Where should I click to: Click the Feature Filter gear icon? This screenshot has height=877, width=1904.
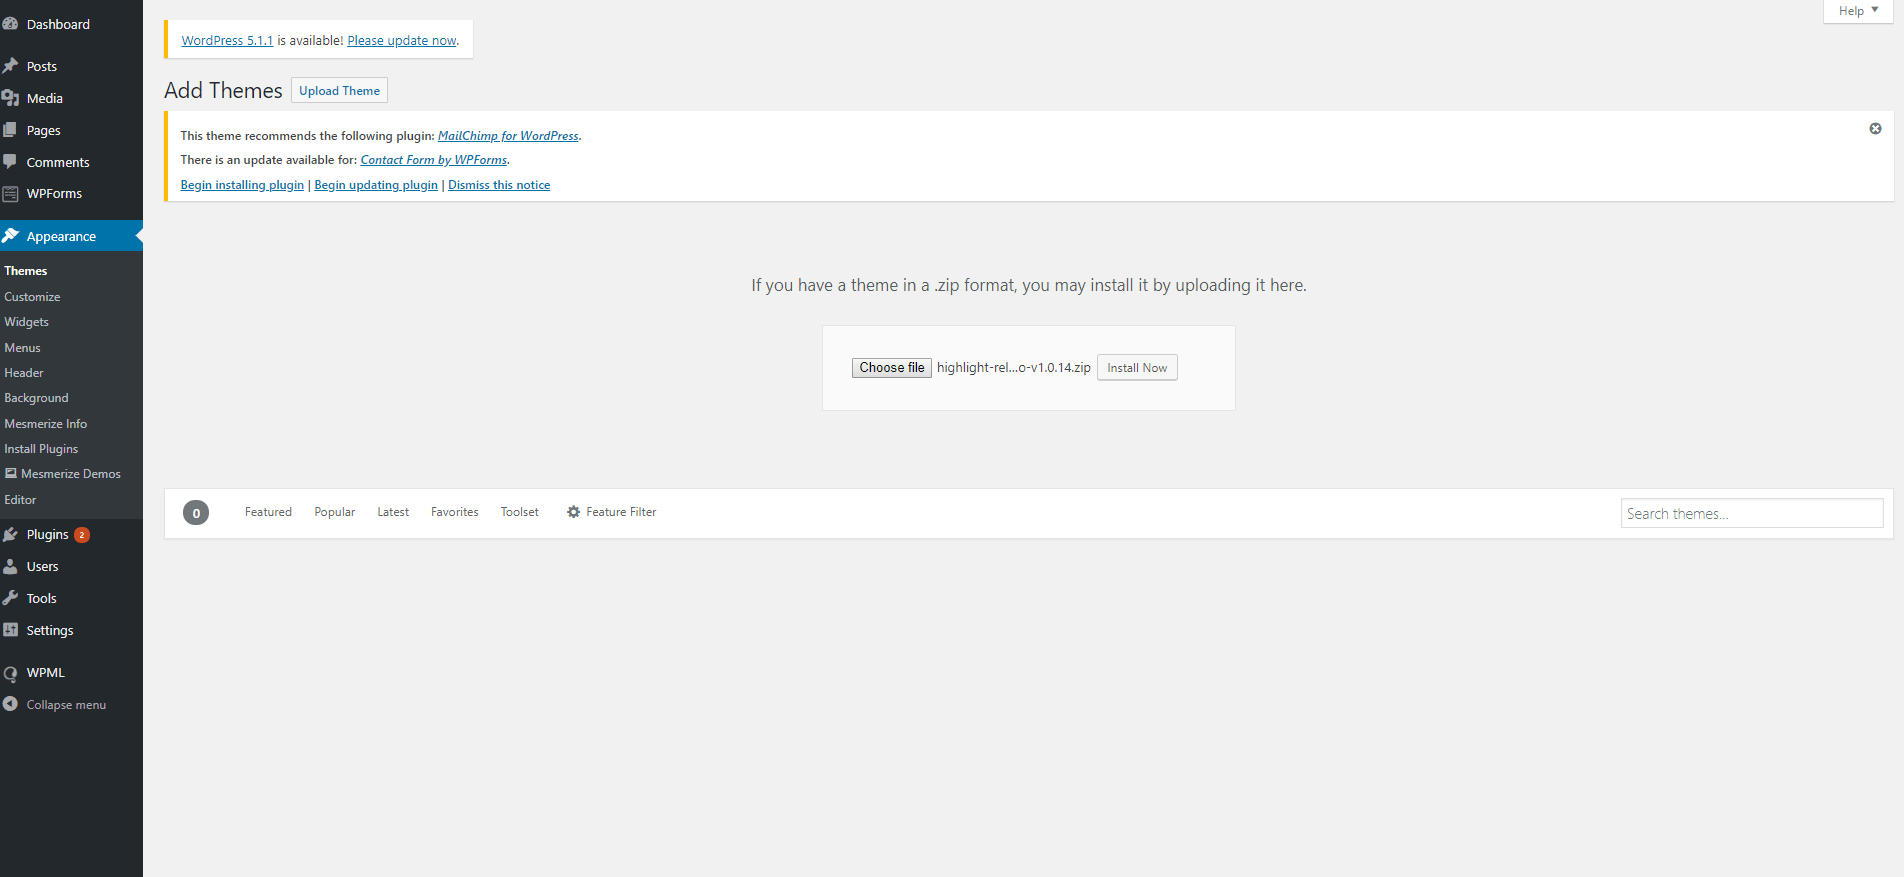(x=573, y=512)
